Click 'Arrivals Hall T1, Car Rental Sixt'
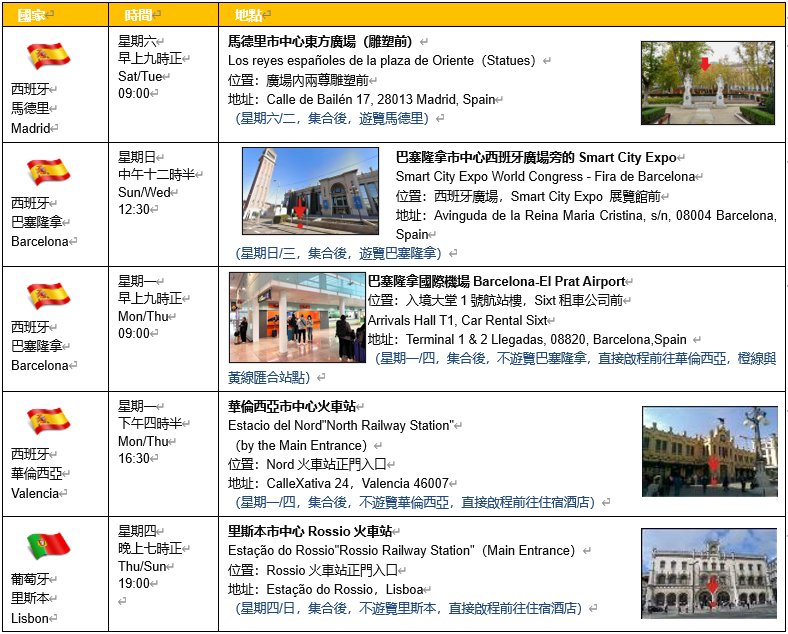This screenshot has width=788, height=634. (x=457, y=320)
